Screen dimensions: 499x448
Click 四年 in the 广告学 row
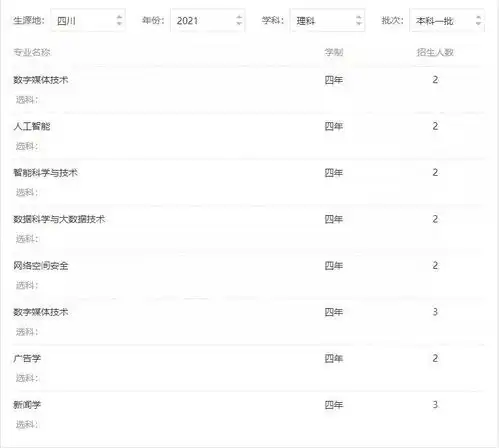(334, 358)
